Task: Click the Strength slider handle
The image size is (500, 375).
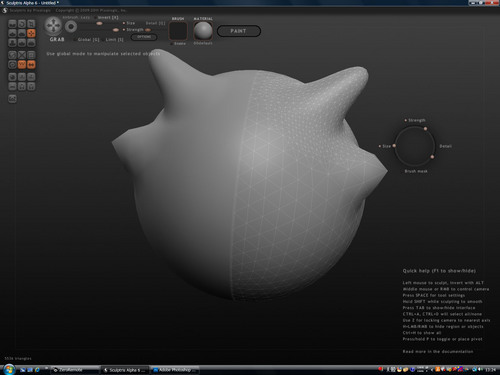Action: point(116,30)
